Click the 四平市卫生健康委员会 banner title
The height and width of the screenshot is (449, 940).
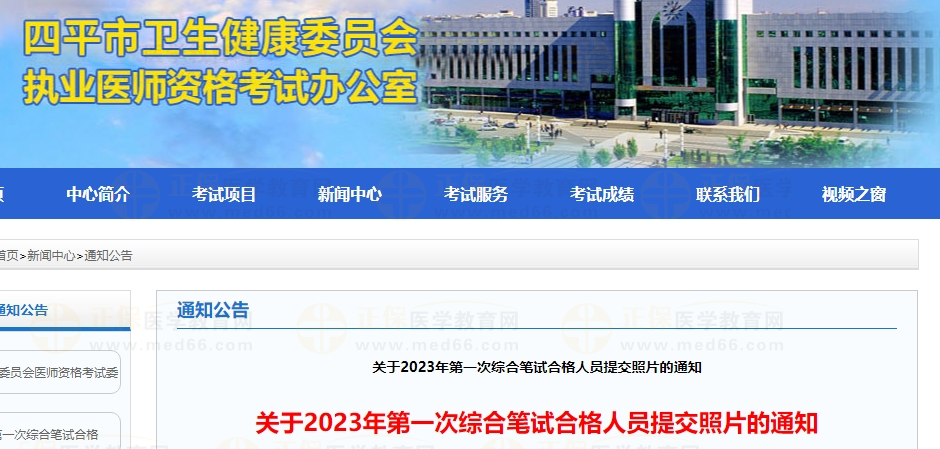click(x=220, y=40)
